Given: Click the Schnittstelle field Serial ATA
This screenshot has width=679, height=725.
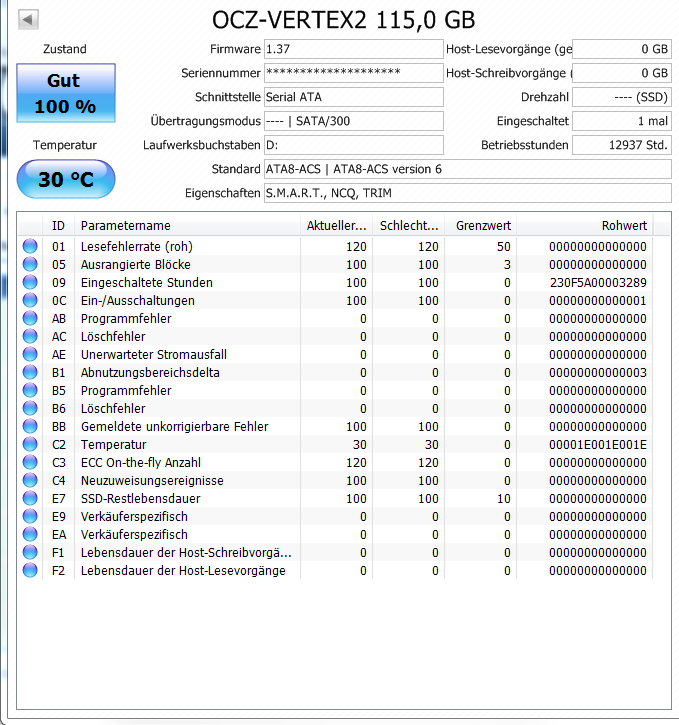Looking at the screenshot, I should click(x=354, y=97).
